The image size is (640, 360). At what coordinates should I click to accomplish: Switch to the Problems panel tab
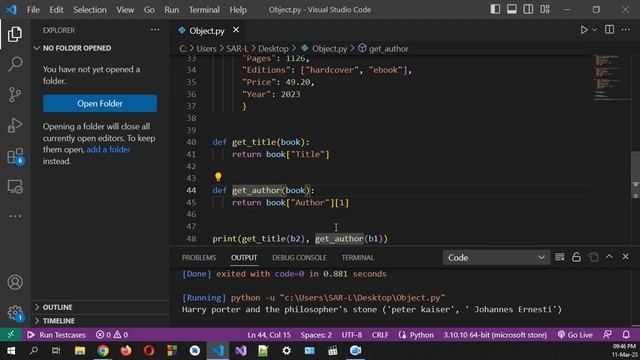[x=199, y=258]
